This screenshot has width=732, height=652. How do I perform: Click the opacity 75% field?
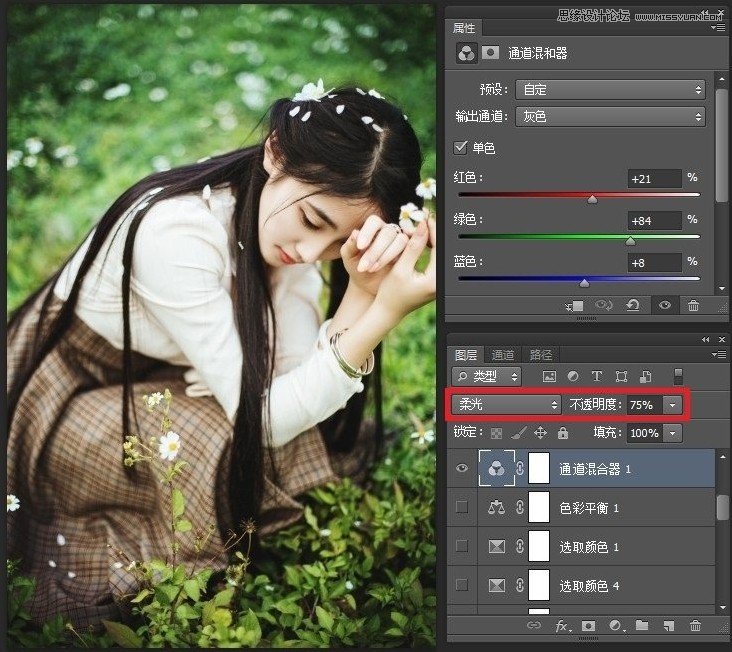click(645, 405)
